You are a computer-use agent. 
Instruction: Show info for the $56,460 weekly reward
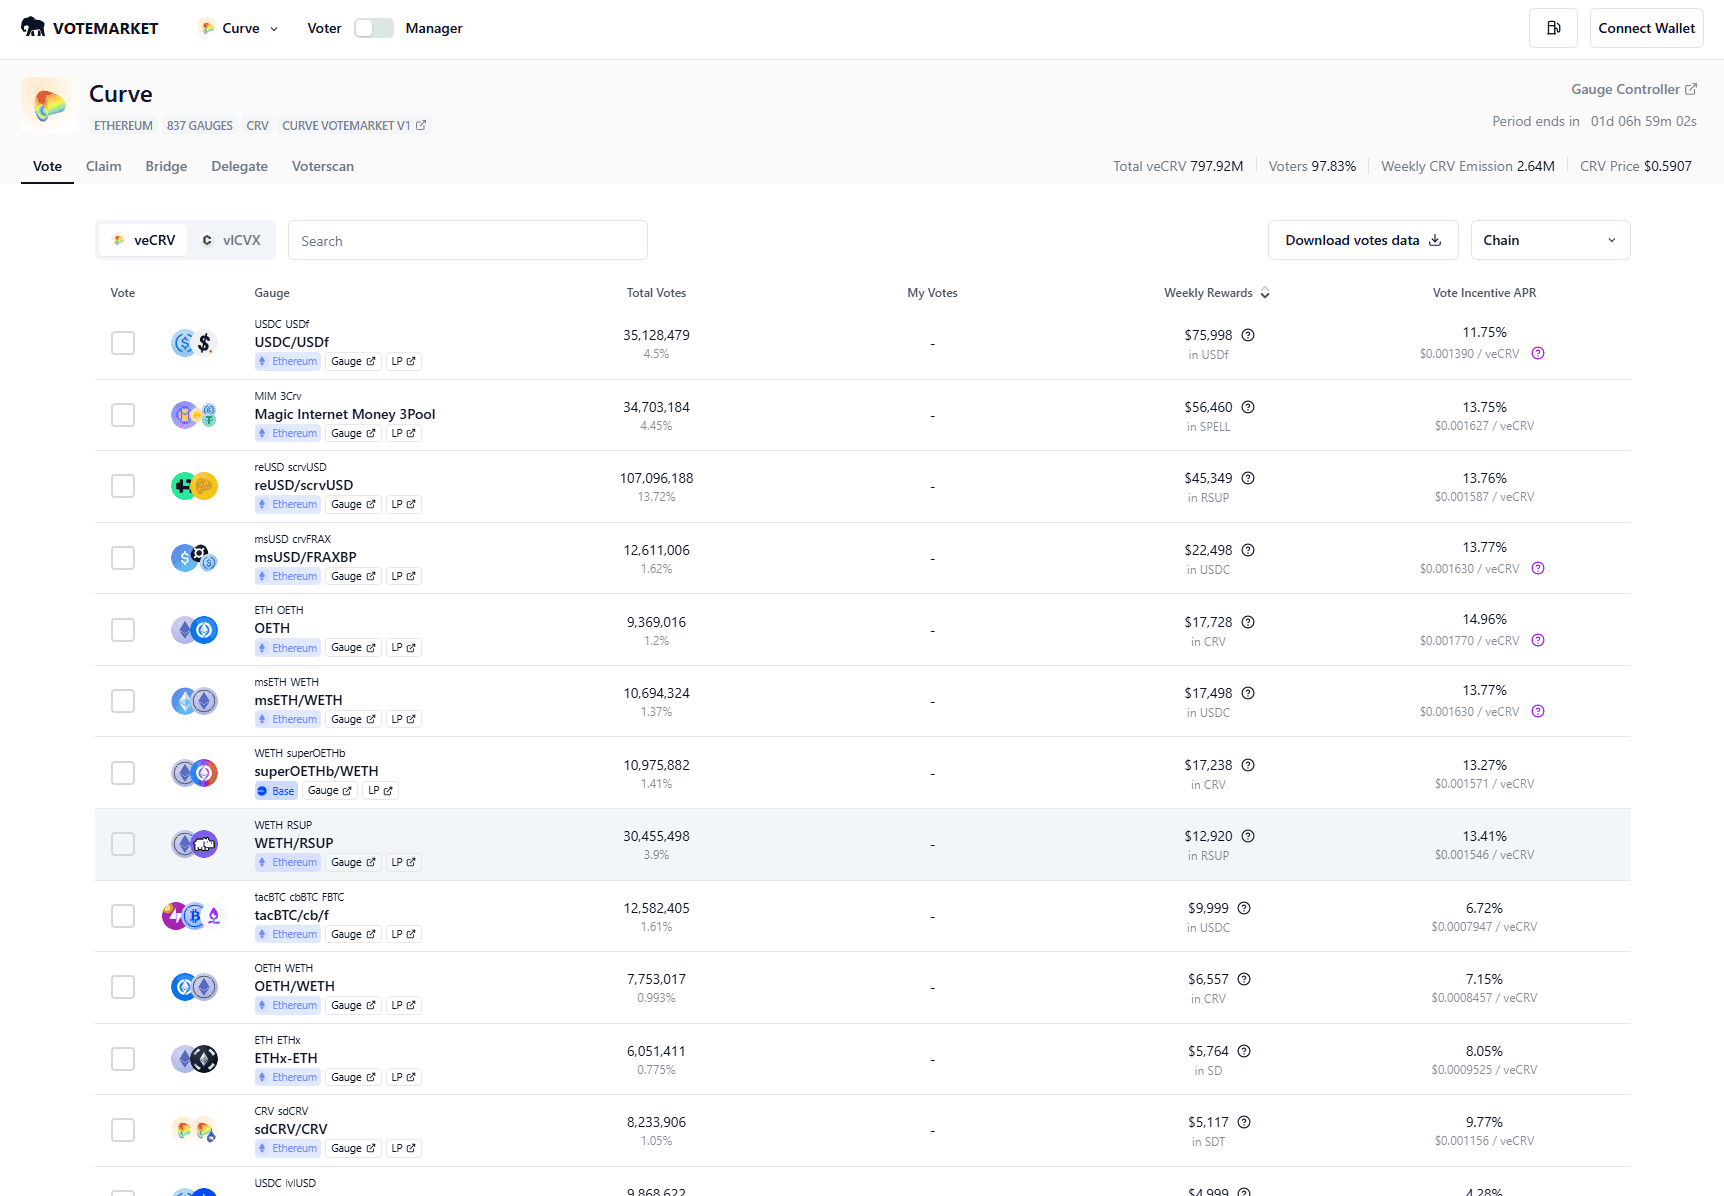point(1248,407)
